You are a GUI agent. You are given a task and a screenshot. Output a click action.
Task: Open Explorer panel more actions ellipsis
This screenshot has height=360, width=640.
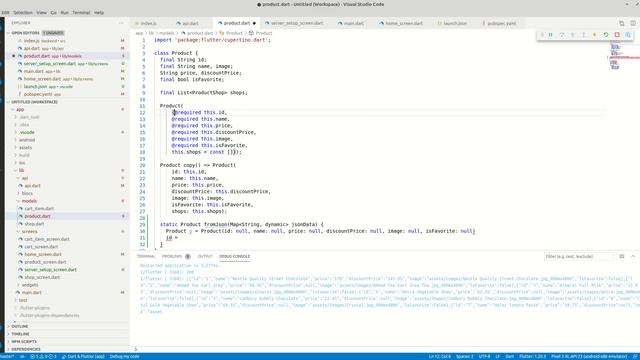click(x=121, y=23)
